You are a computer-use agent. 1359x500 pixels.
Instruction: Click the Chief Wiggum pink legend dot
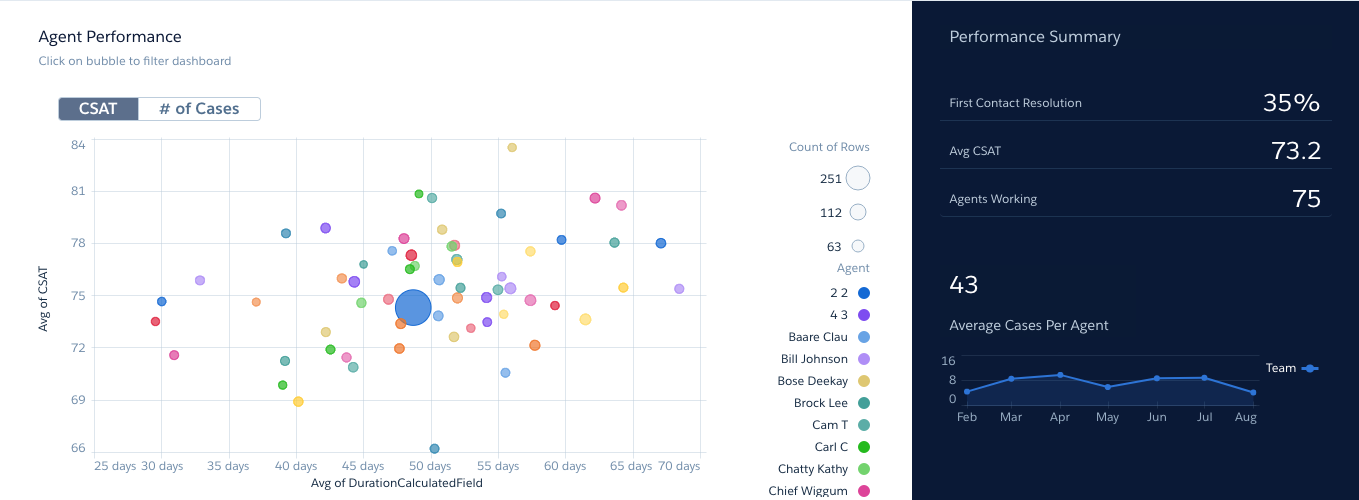click(864, 491)
